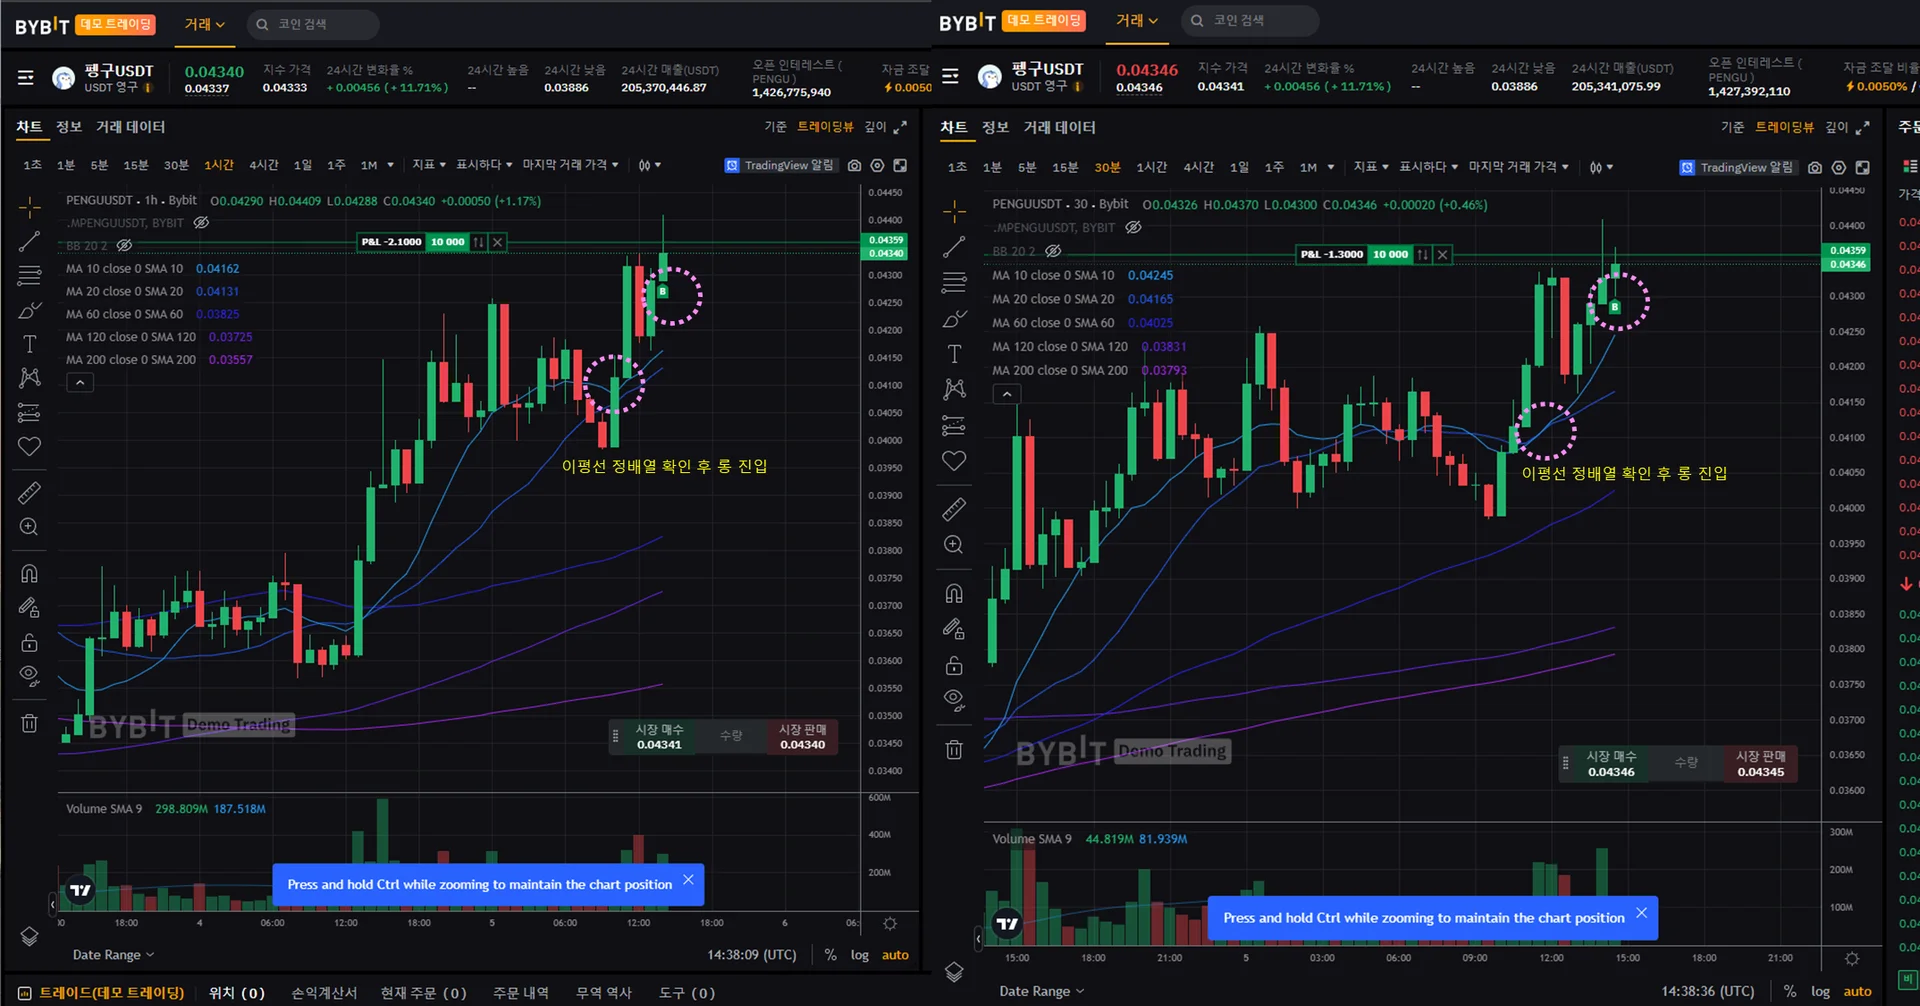Open chart settings gear in right chart header
This screenshot has height=1006, width=1920.
(1839, 167)
